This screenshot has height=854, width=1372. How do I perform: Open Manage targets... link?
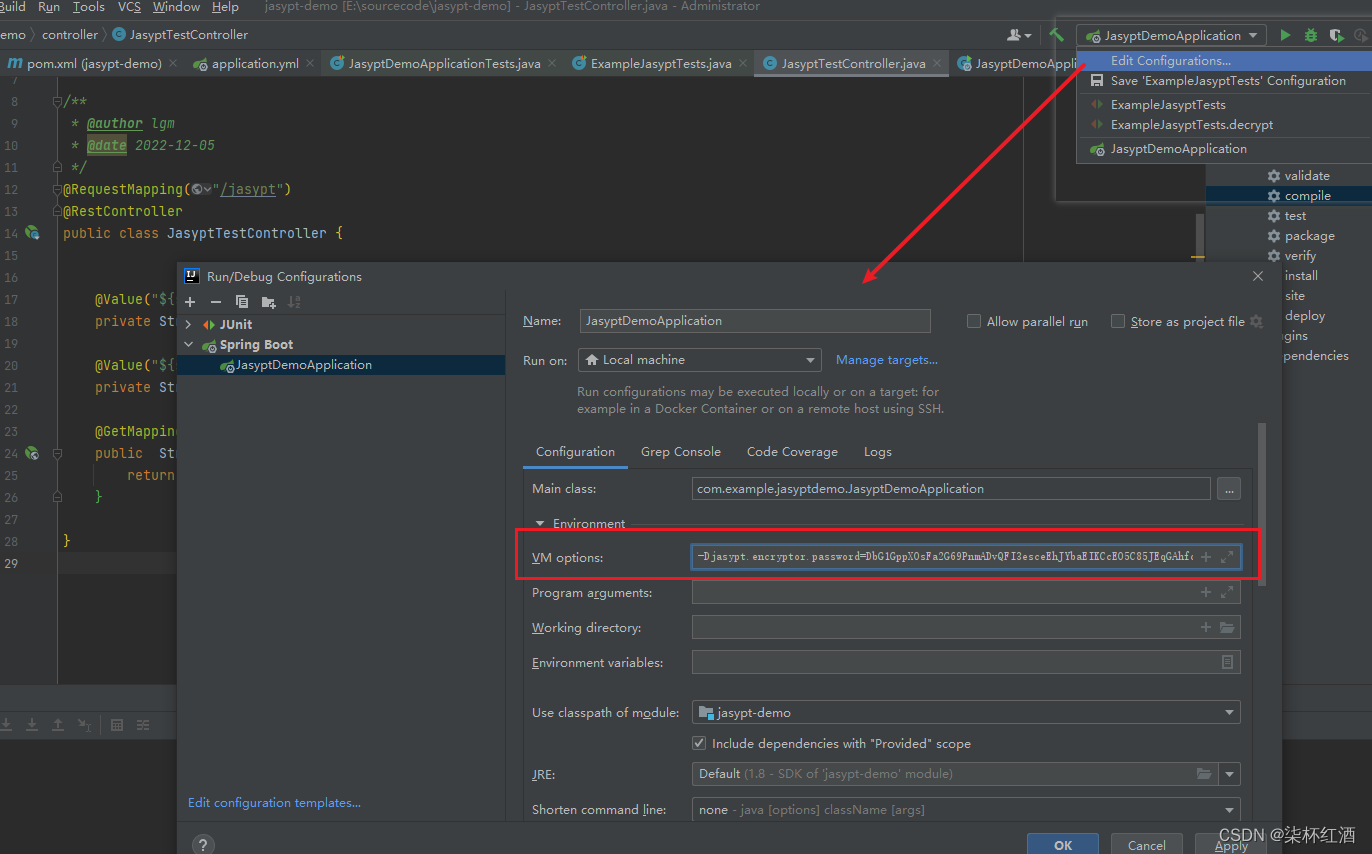[887, 360]
